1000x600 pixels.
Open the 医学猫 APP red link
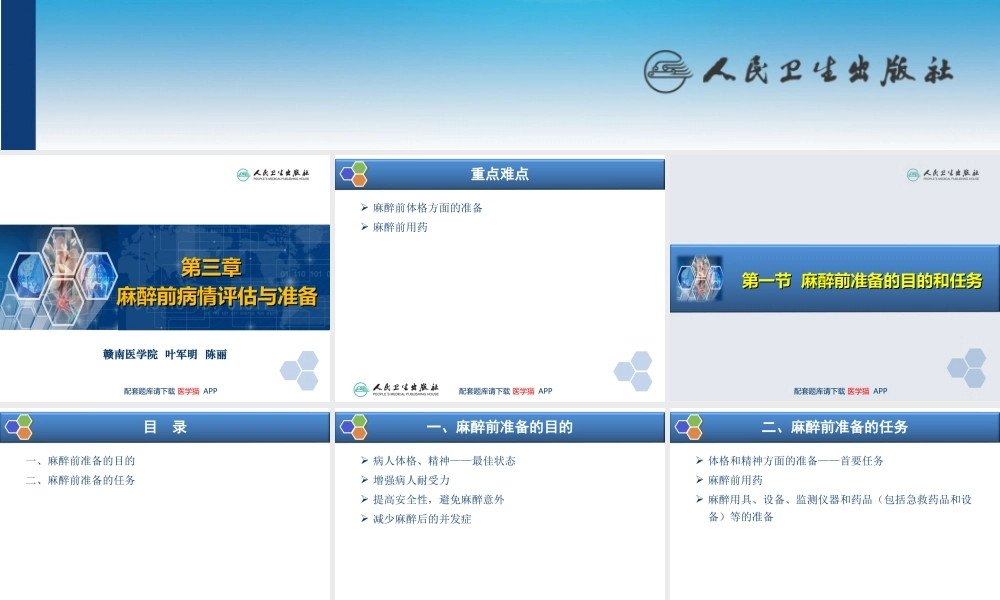point(523,390)
